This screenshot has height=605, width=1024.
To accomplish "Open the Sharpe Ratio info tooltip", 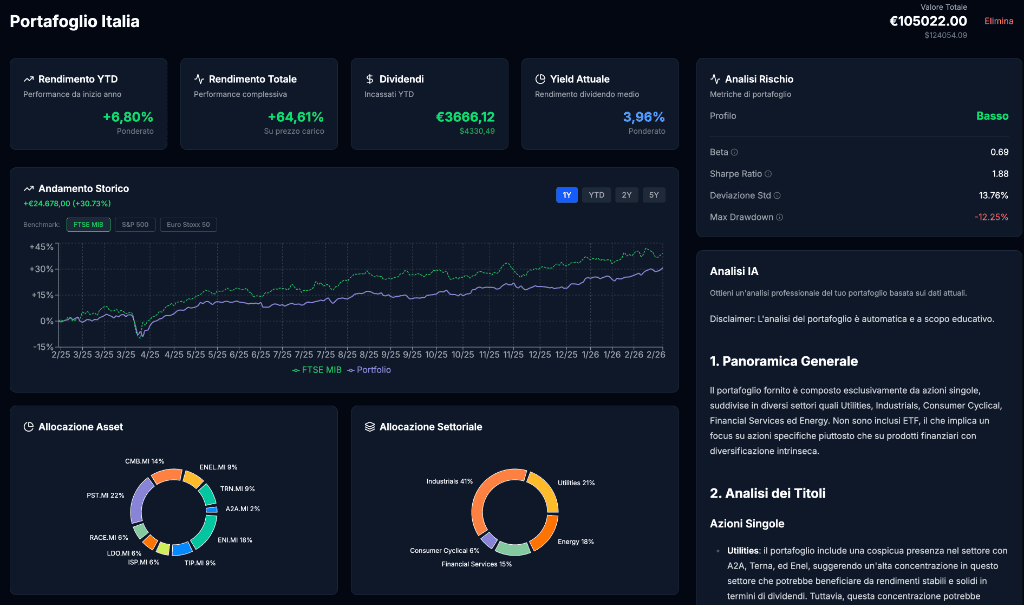I will (767, 174).
